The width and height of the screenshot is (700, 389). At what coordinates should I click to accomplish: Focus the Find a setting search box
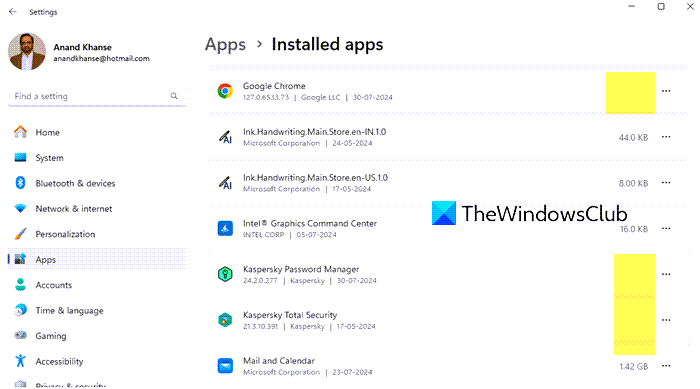97,96
